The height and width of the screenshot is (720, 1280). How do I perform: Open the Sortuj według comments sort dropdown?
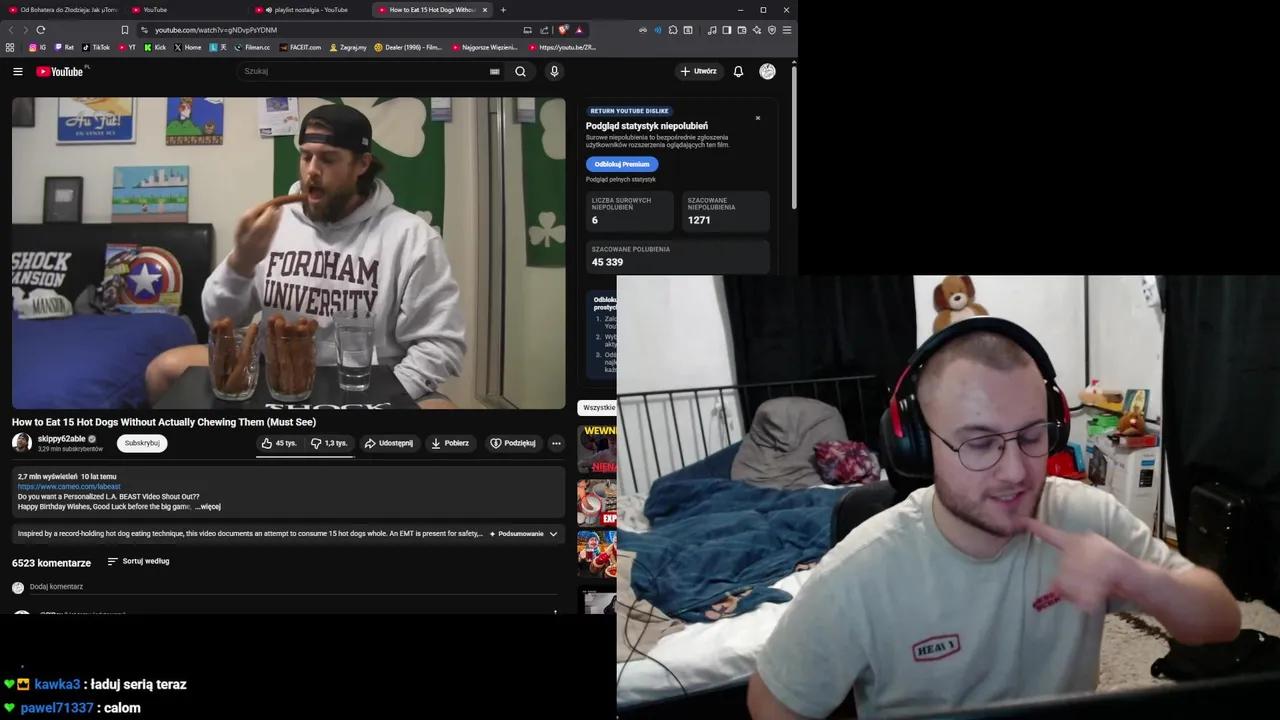point(138,561)
